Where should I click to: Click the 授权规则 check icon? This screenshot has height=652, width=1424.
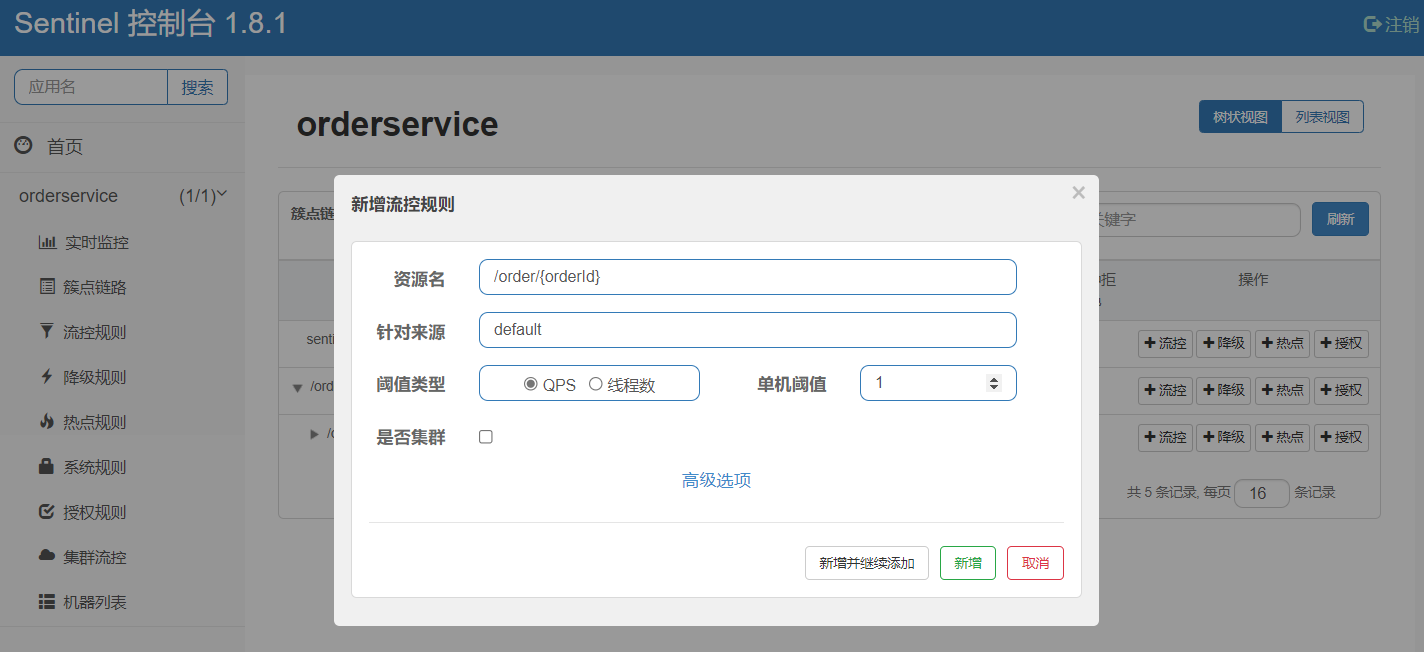point(46,512)
